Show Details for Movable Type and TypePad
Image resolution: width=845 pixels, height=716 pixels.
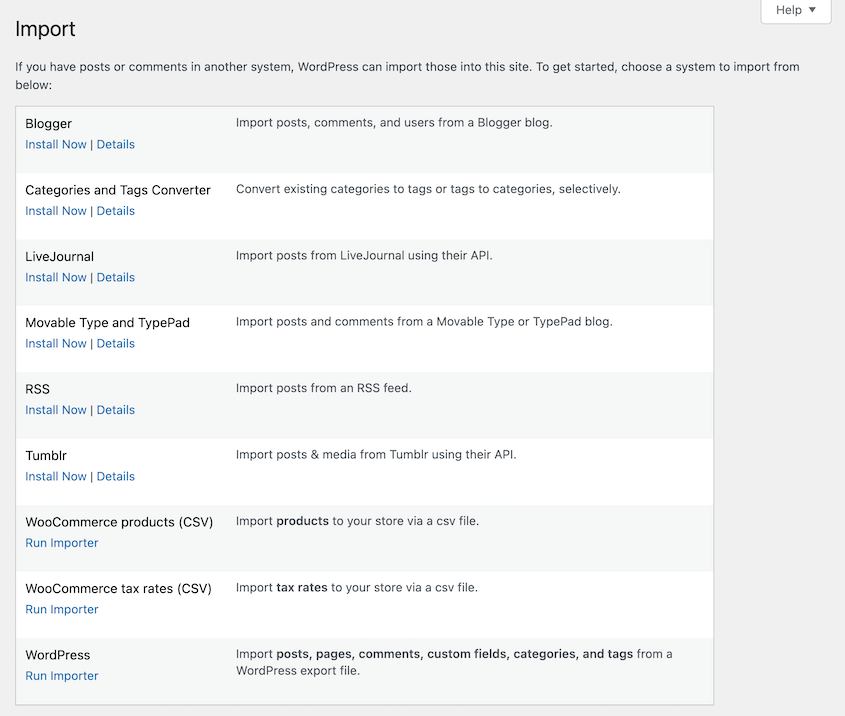point(116,344)
